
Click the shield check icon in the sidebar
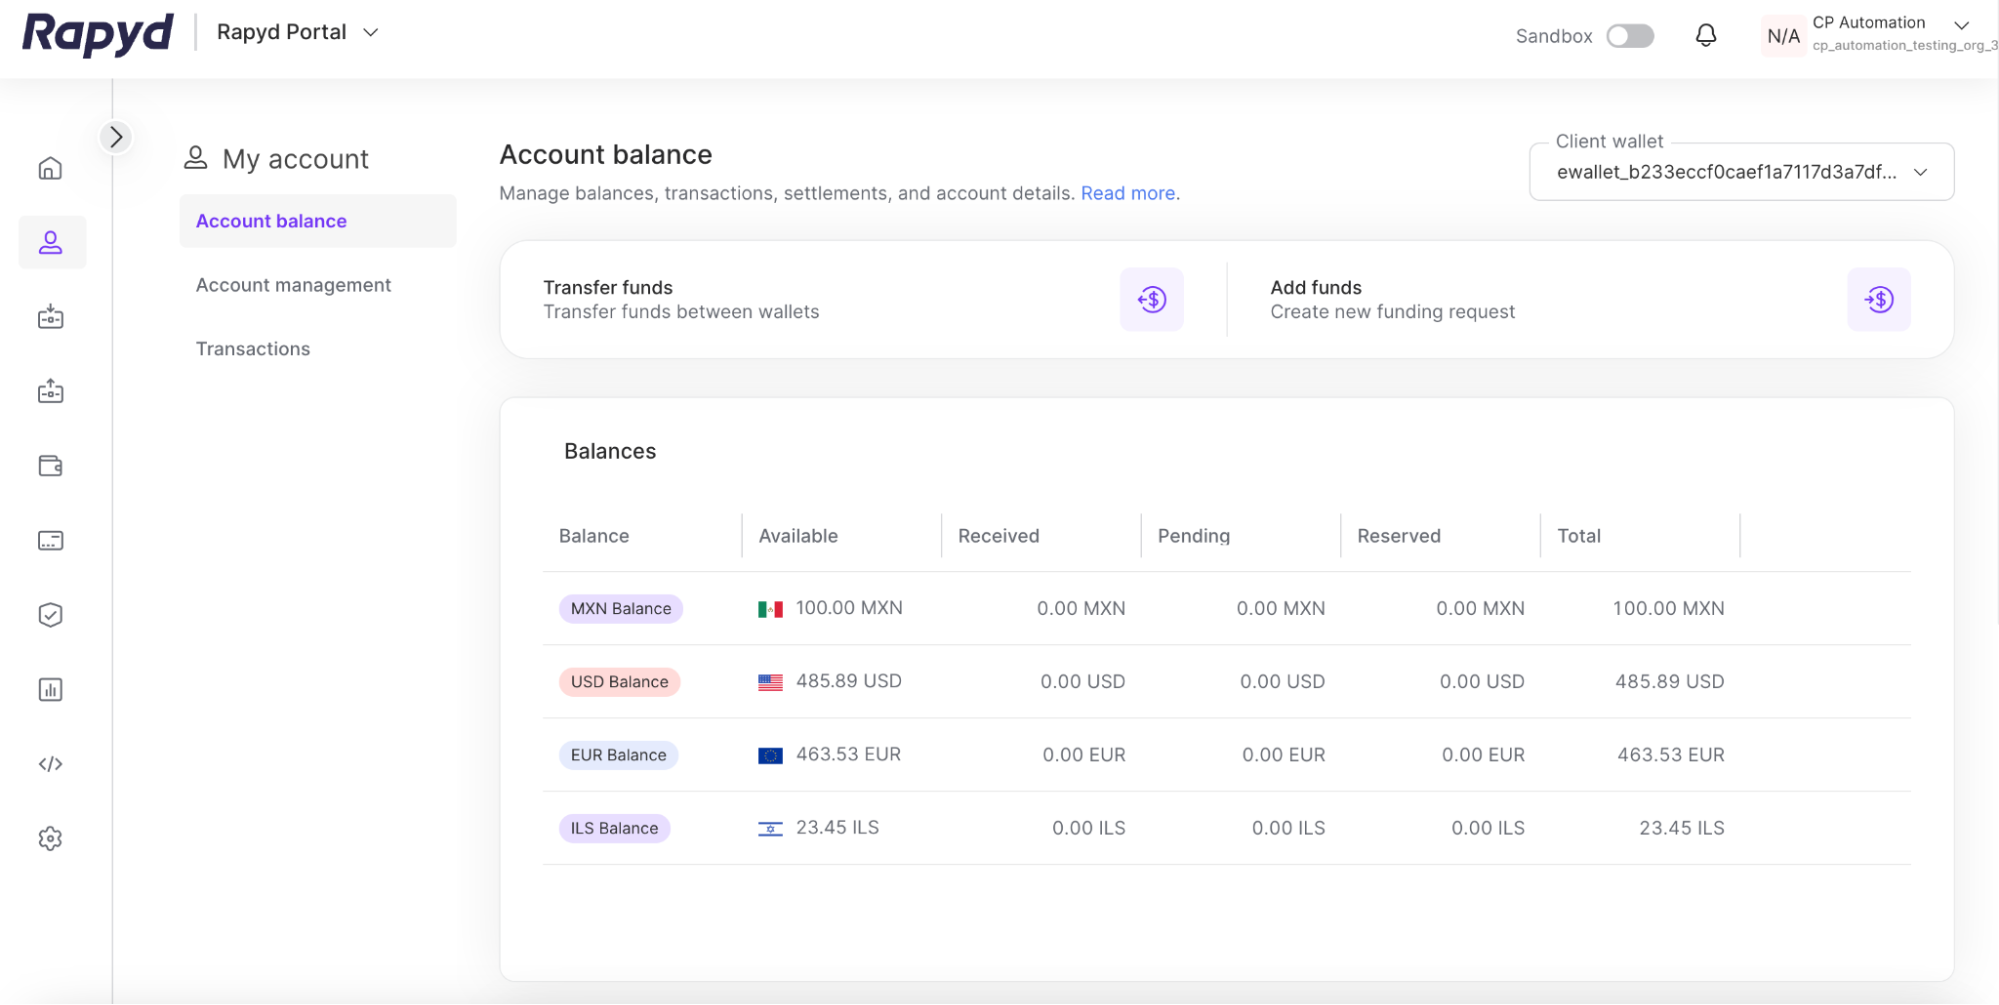click(50, 615)
